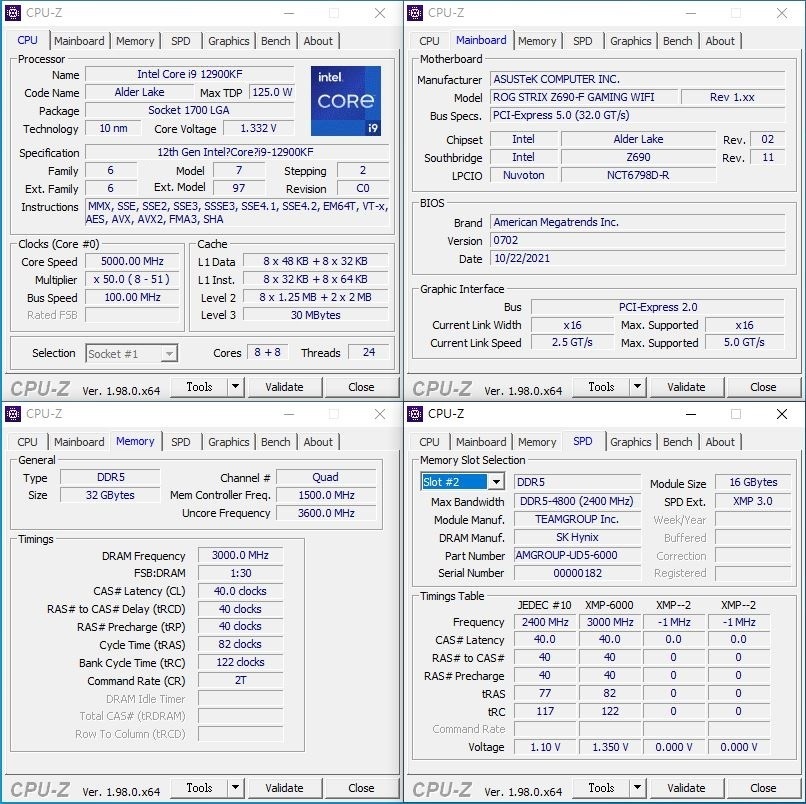
Task: Click the CPU-Z app icon in the Mainboard window
Action: point(414,12)
